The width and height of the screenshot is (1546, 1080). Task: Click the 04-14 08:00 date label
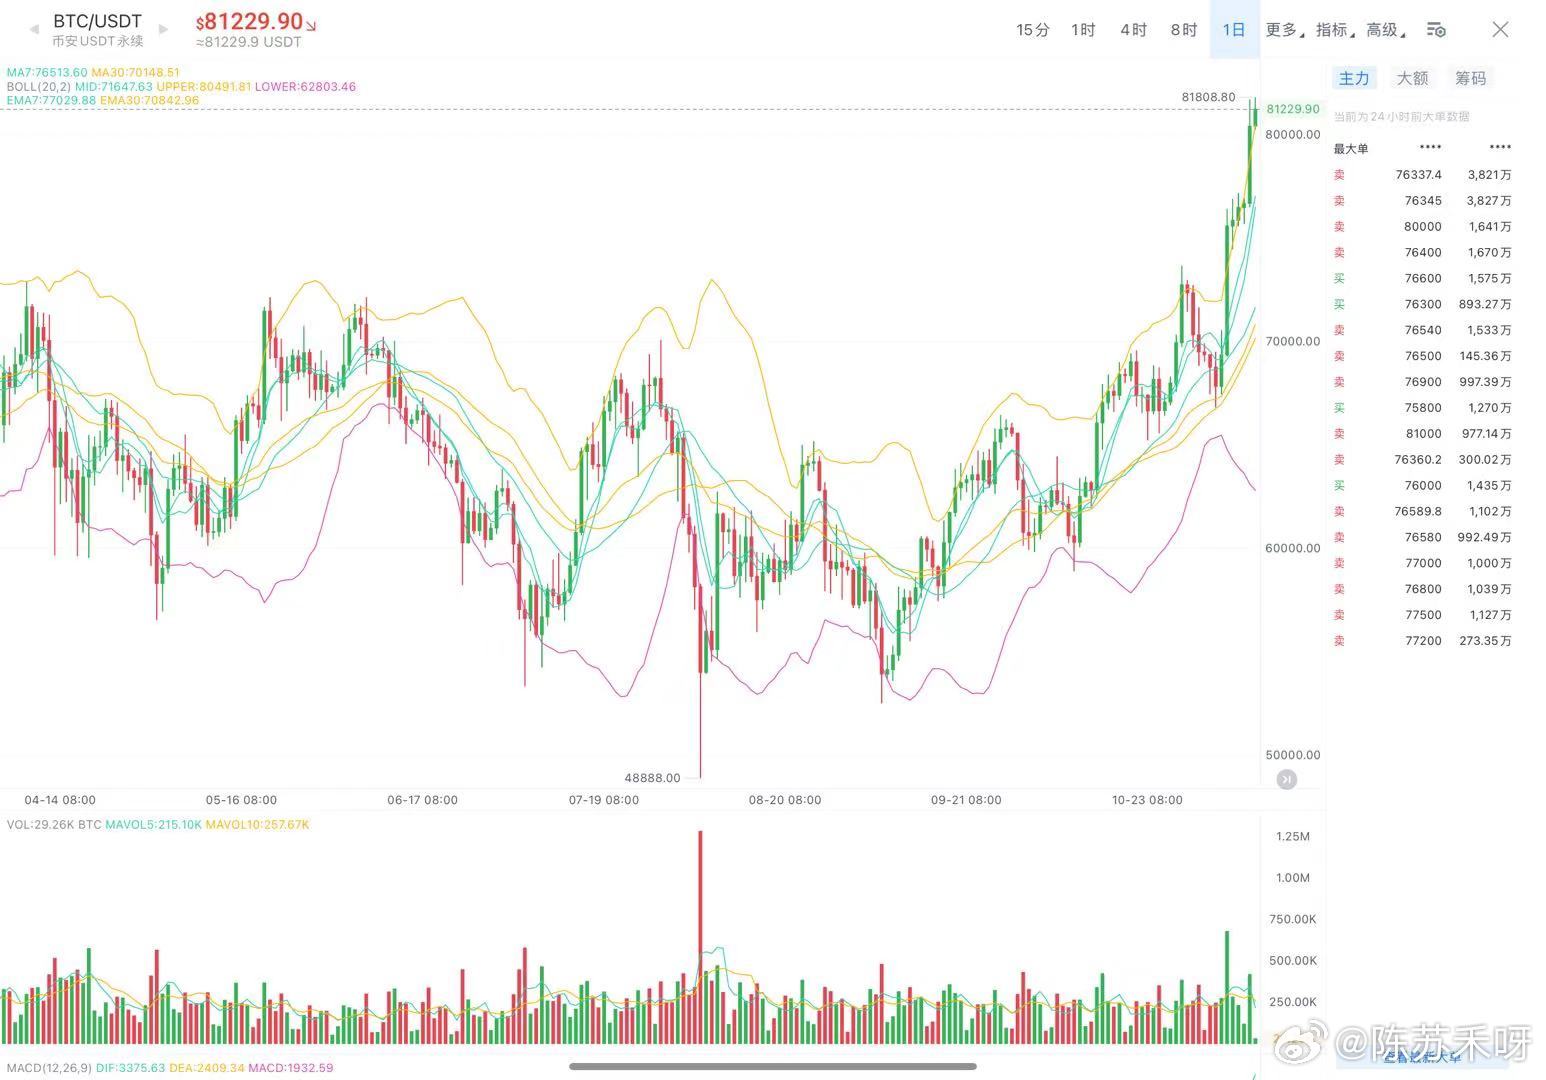tap(60, 800)
